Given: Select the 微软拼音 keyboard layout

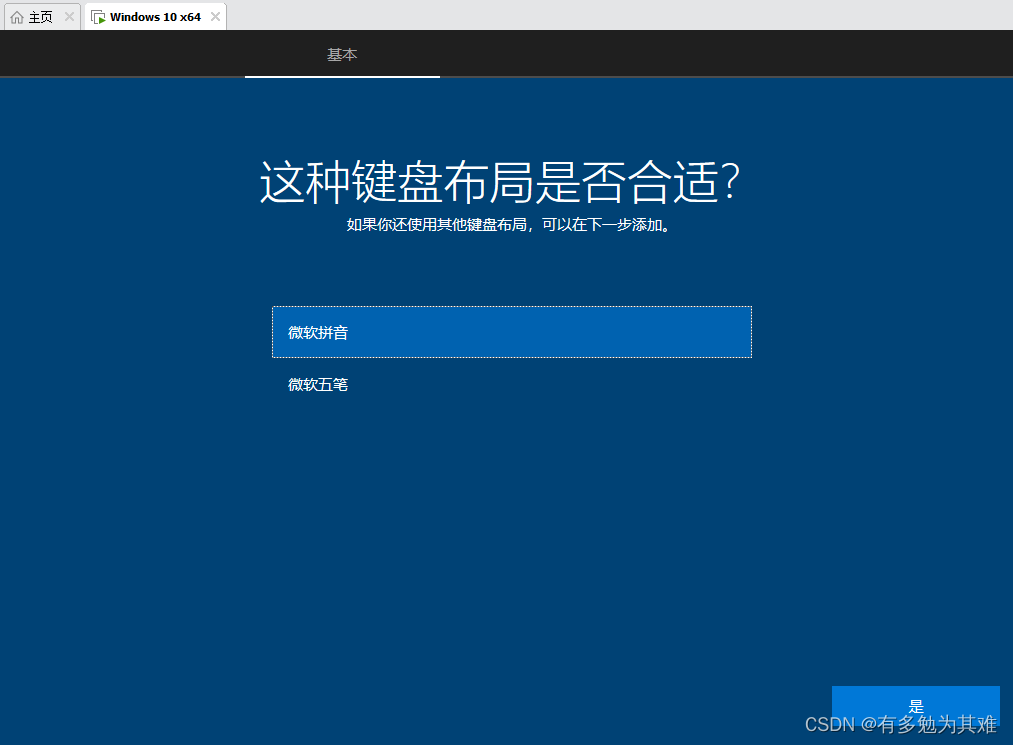Looking at the screenshot, I should pyautogui.click(x=512, y=332).
